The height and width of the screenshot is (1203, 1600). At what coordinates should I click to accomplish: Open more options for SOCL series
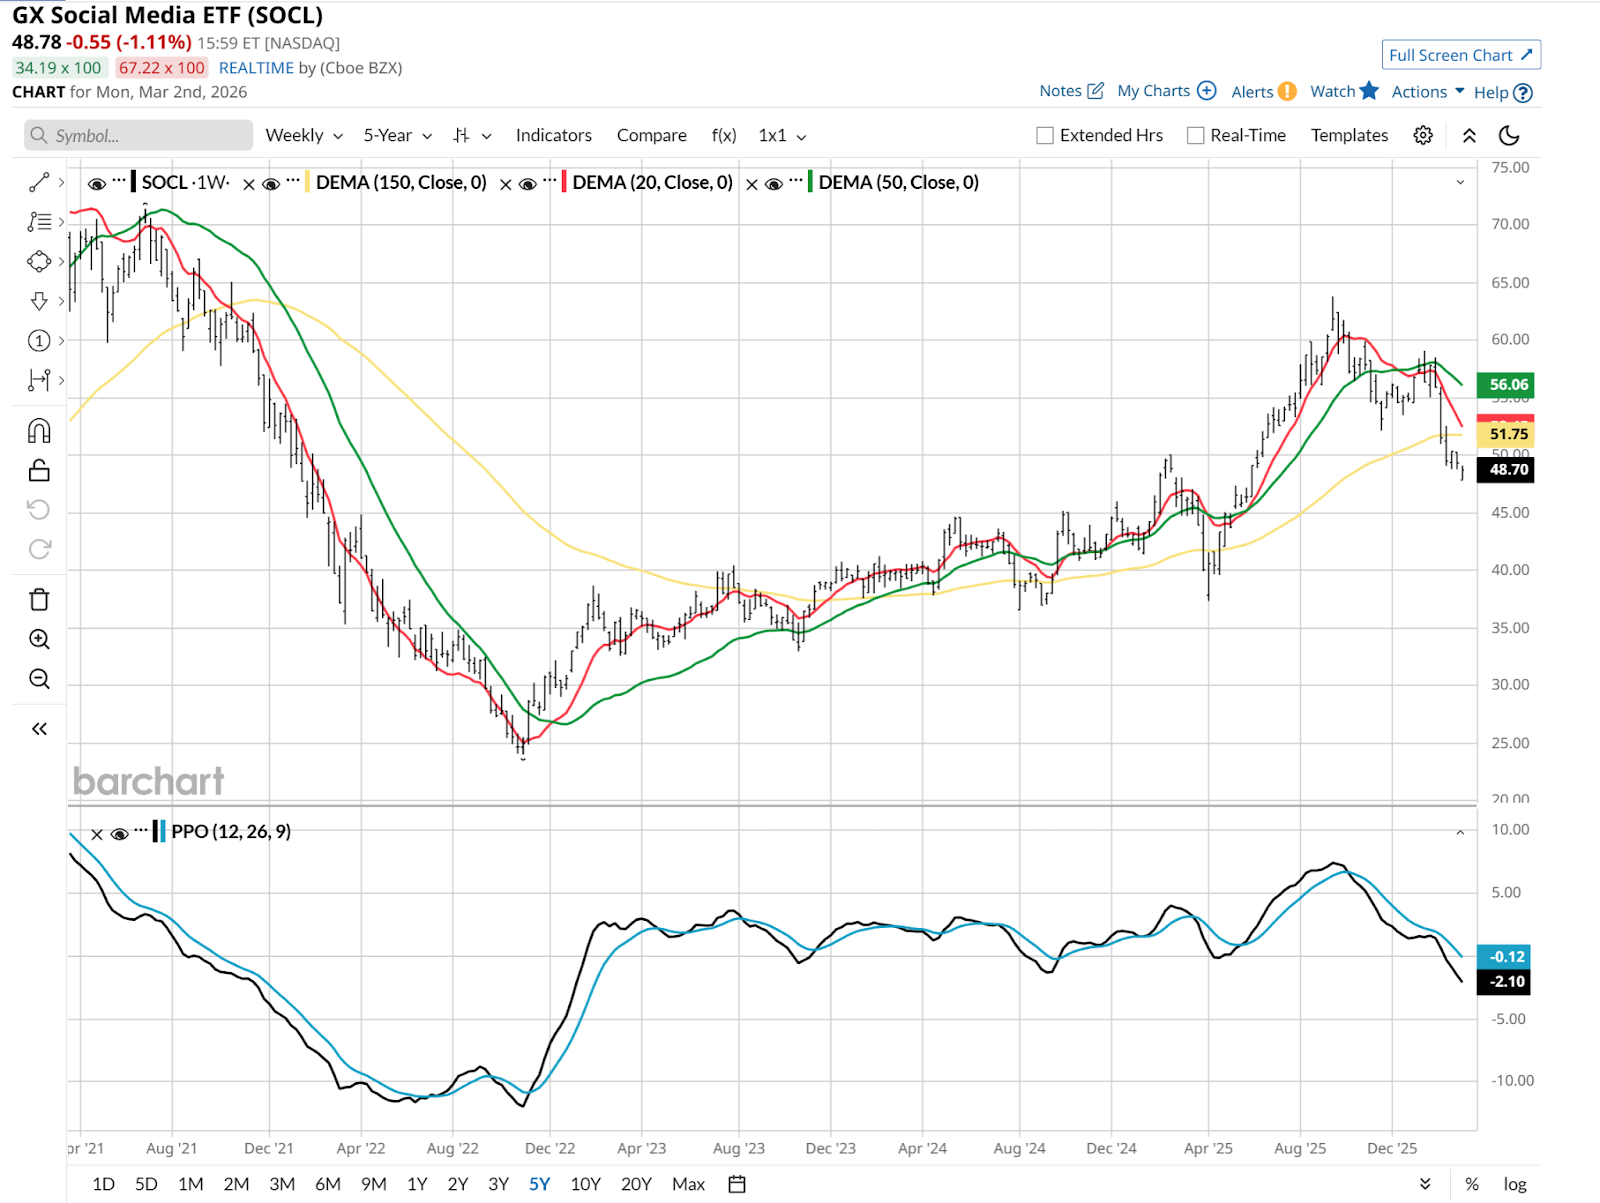(119, 182)
